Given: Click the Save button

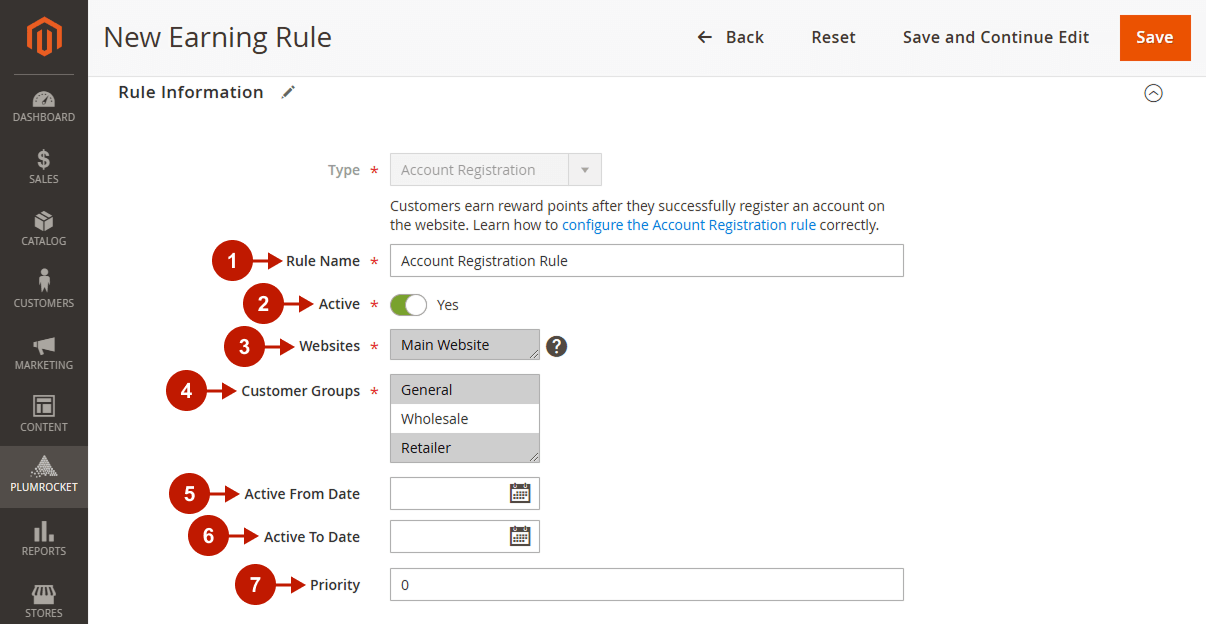Looking at the screenshot, I should pos(1155,37).
